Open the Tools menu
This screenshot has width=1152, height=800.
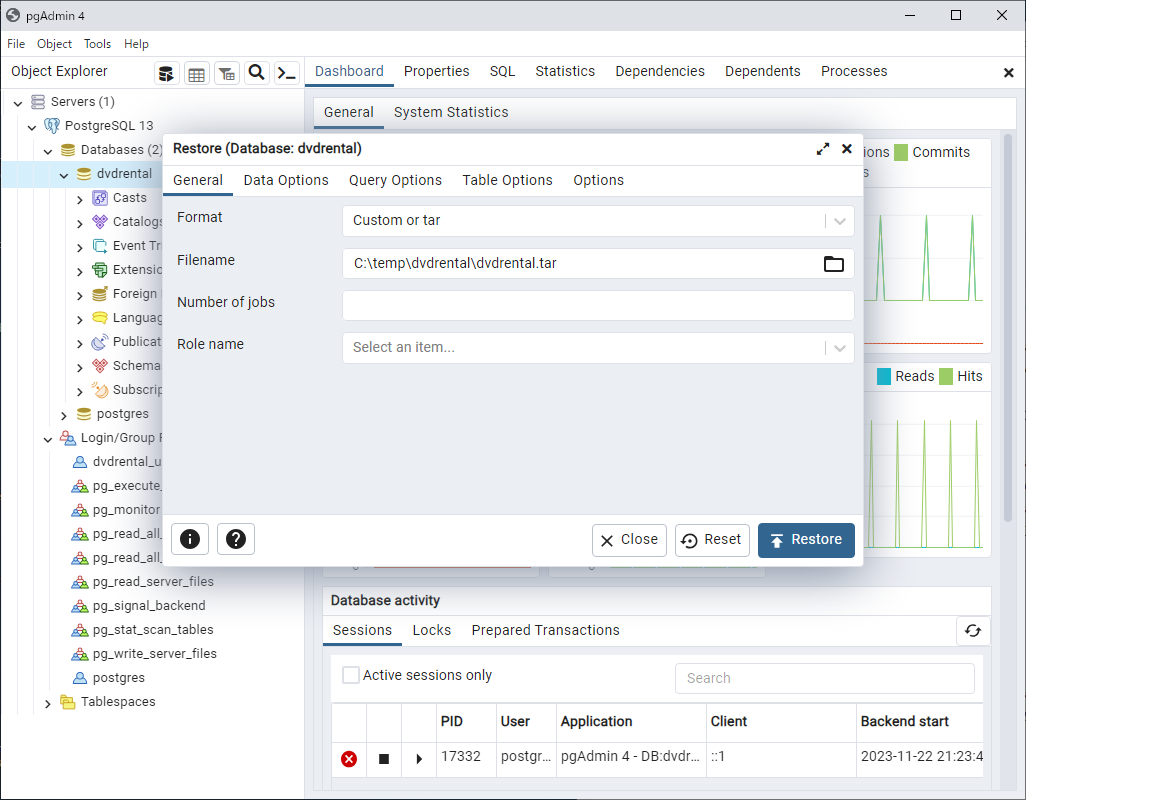point(97,44)
